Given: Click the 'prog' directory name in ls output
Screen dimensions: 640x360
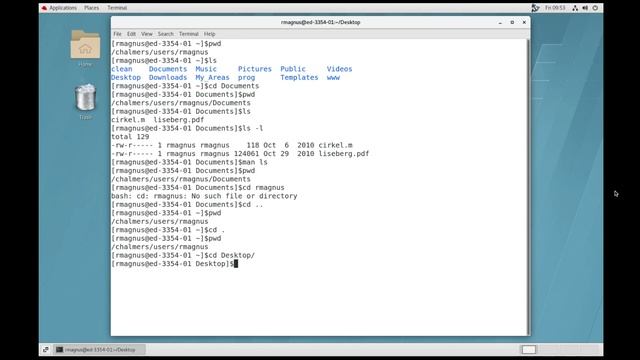Looking at the screenshot, I should tap(246, 78).
